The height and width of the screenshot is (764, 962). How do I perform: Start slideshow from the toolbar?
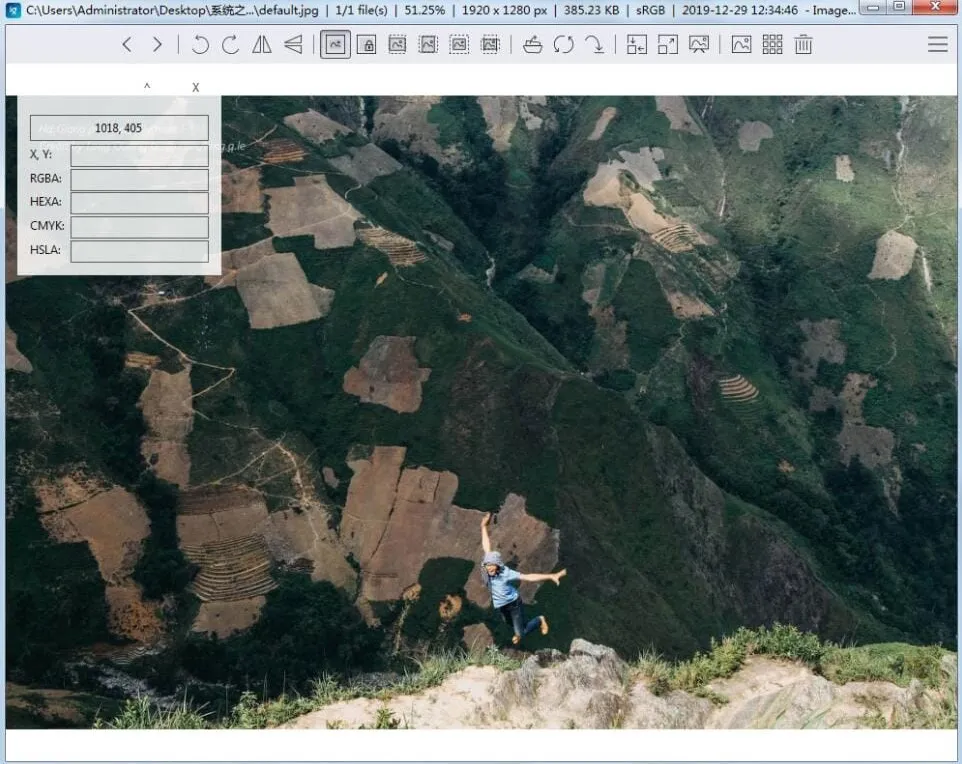pyautogui.click(x=699, y=45)
